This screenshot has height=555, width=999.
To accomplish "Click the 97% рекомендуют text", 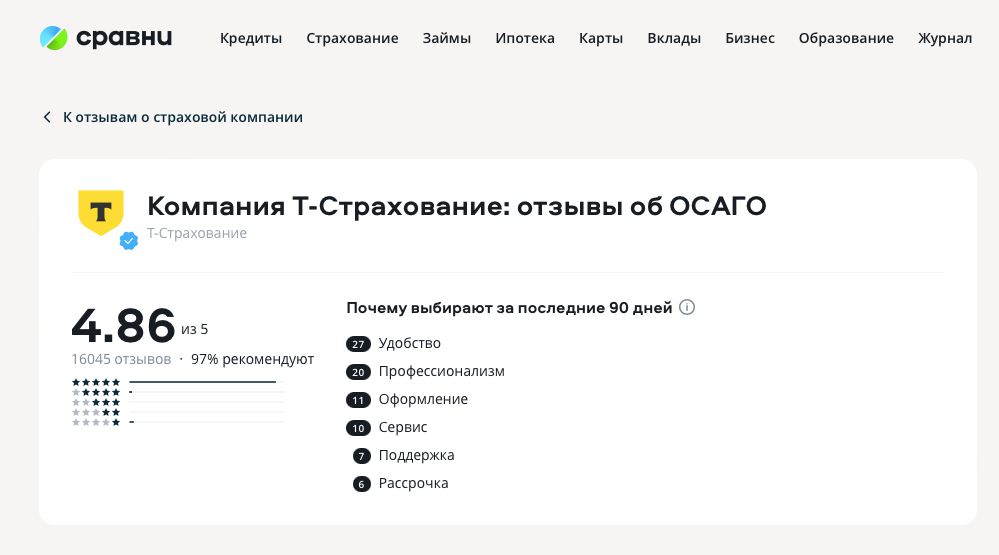I will click(x=252, y=359).
